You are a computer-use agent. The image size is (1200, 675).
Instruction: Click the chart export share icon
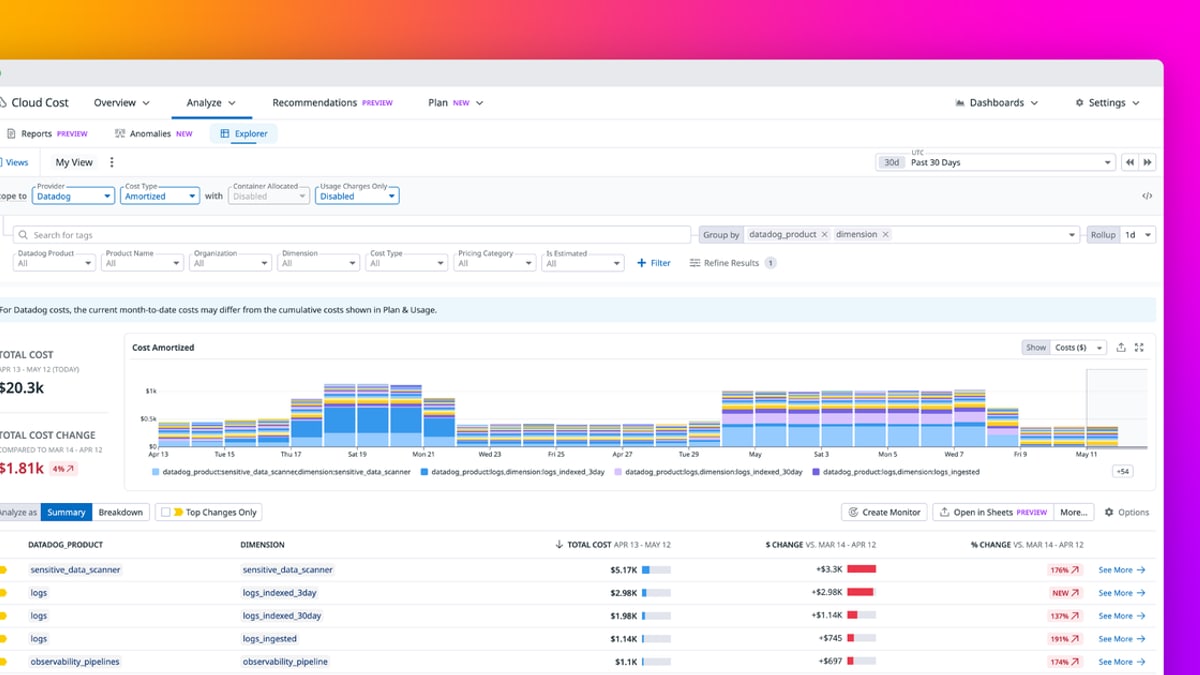[x=1121, y=347]
